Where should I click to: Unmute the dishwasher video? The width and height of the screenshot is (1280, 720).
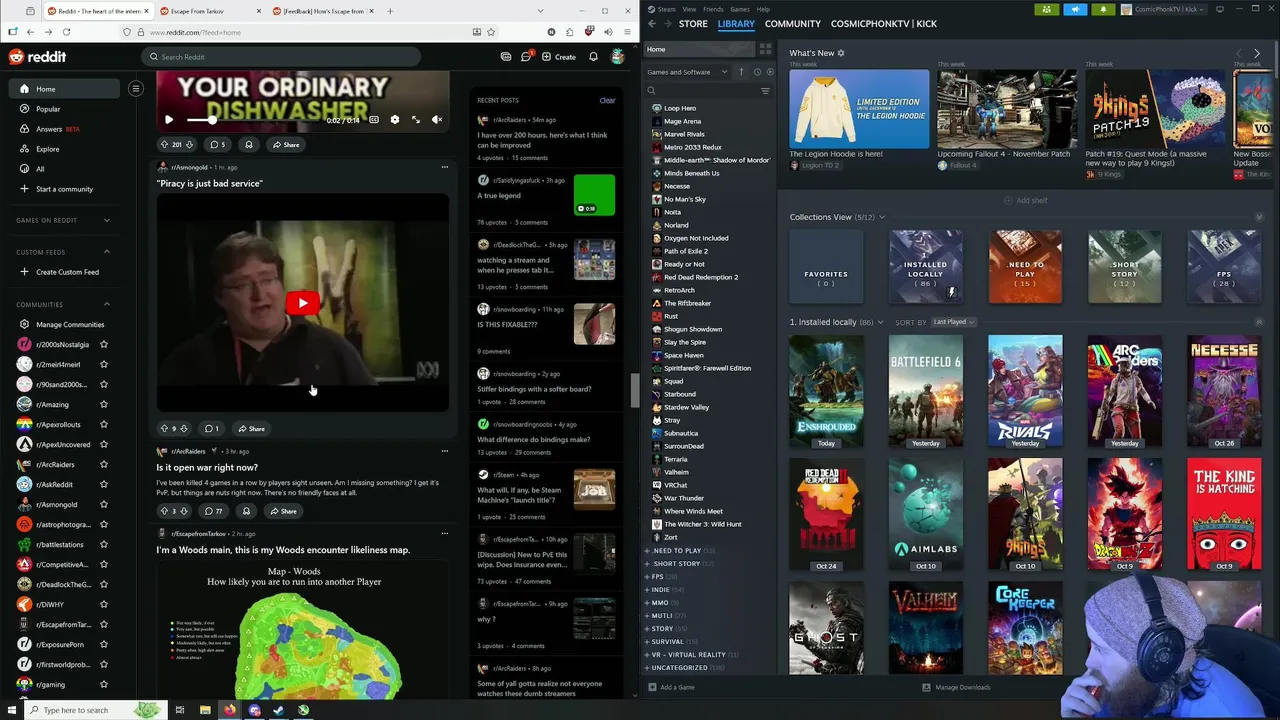point(437,120)
